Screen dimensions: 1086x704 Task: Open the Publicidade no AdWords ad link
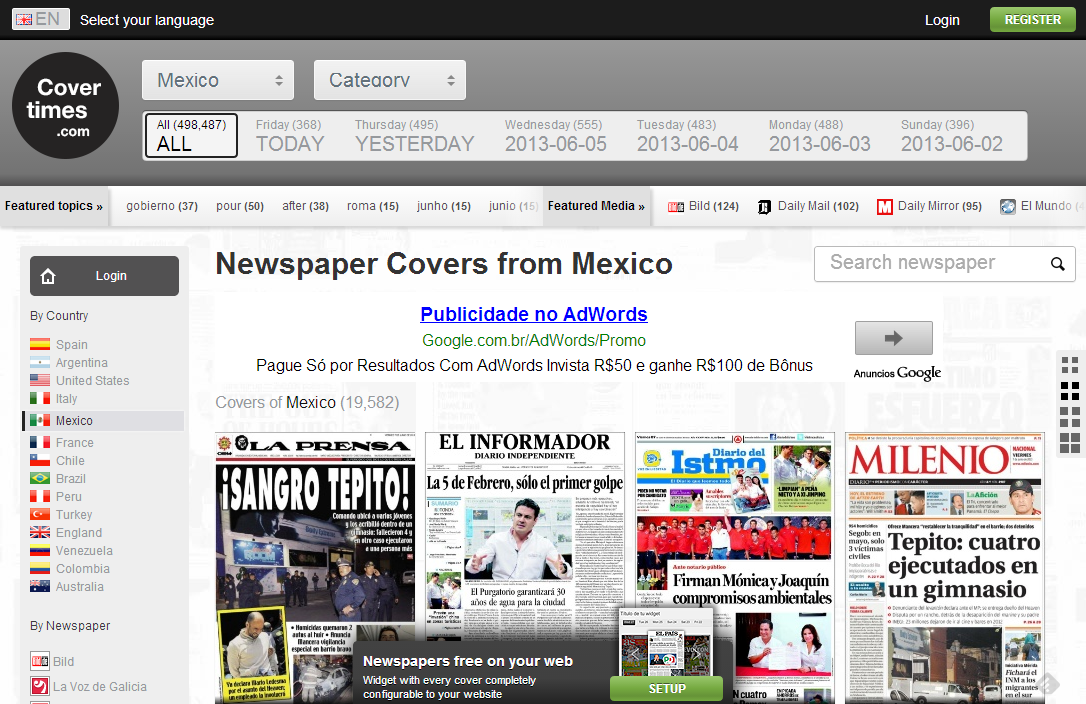pos(534,315)
